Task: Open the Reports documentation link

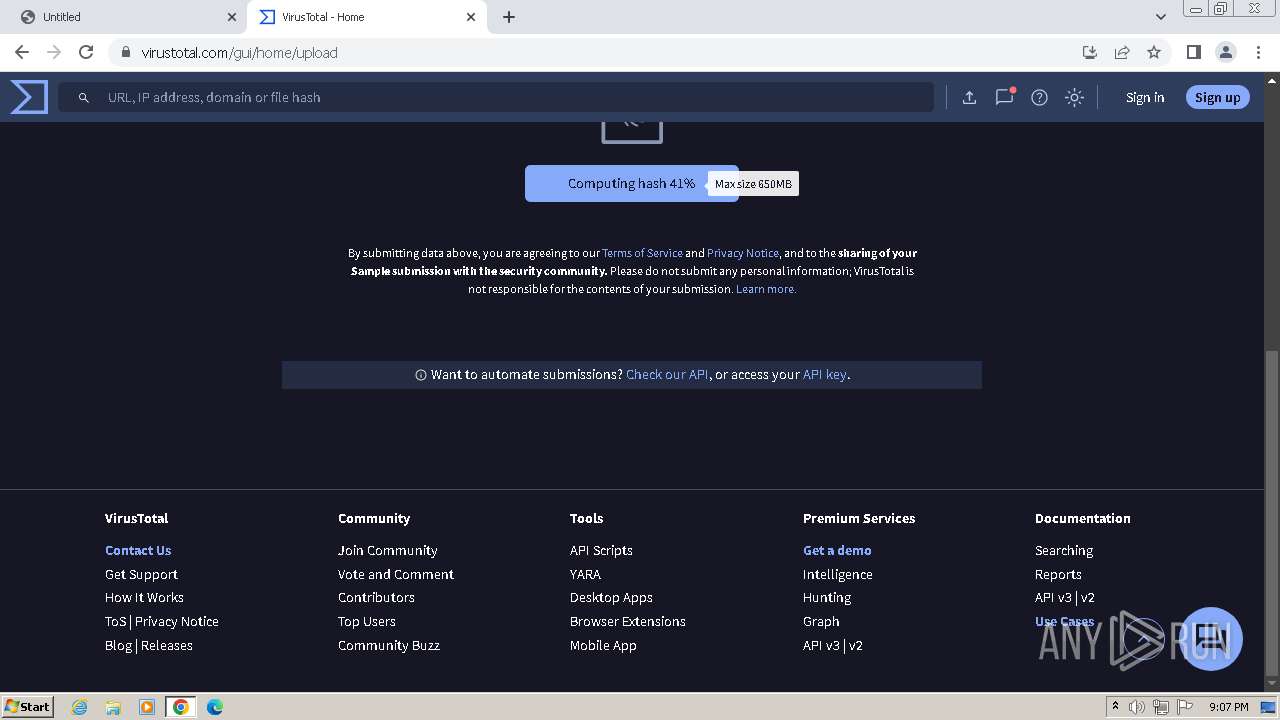Action: 1058,574
